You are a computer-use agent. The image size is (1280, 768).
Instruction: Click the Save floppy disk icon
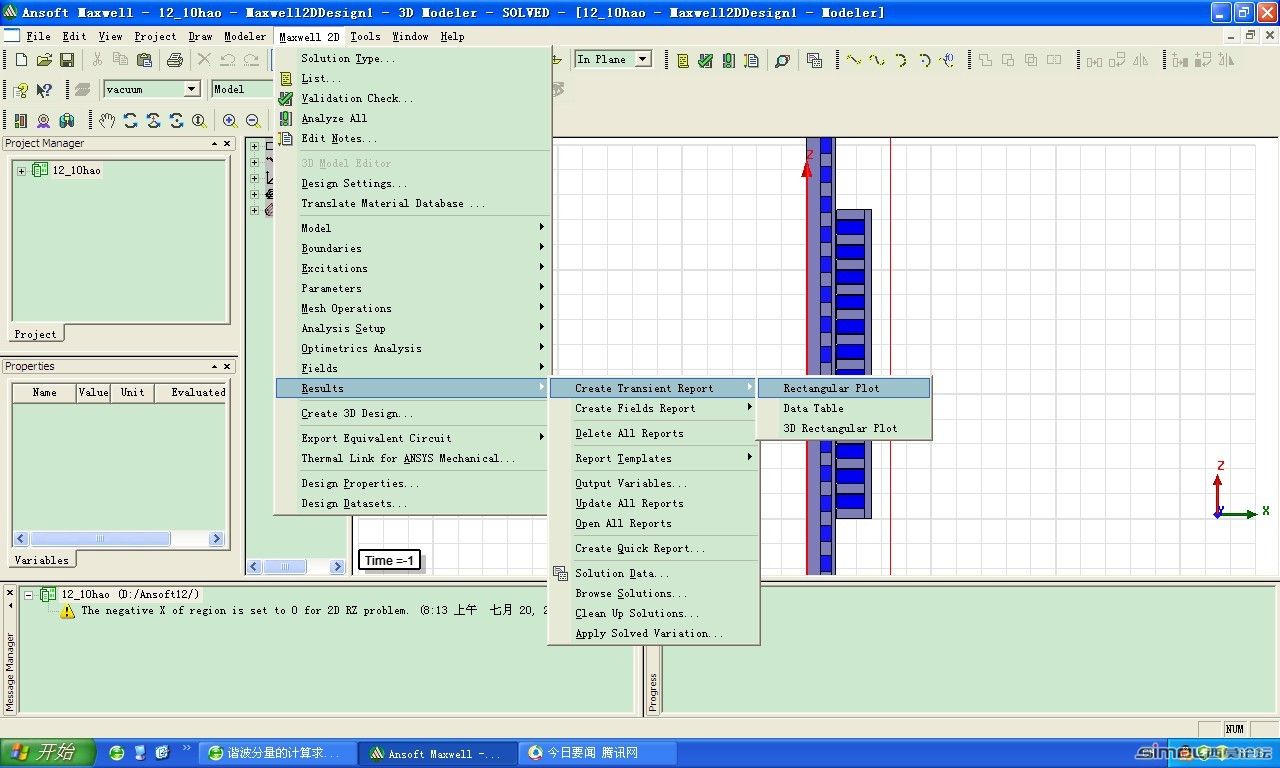point(67,60)
